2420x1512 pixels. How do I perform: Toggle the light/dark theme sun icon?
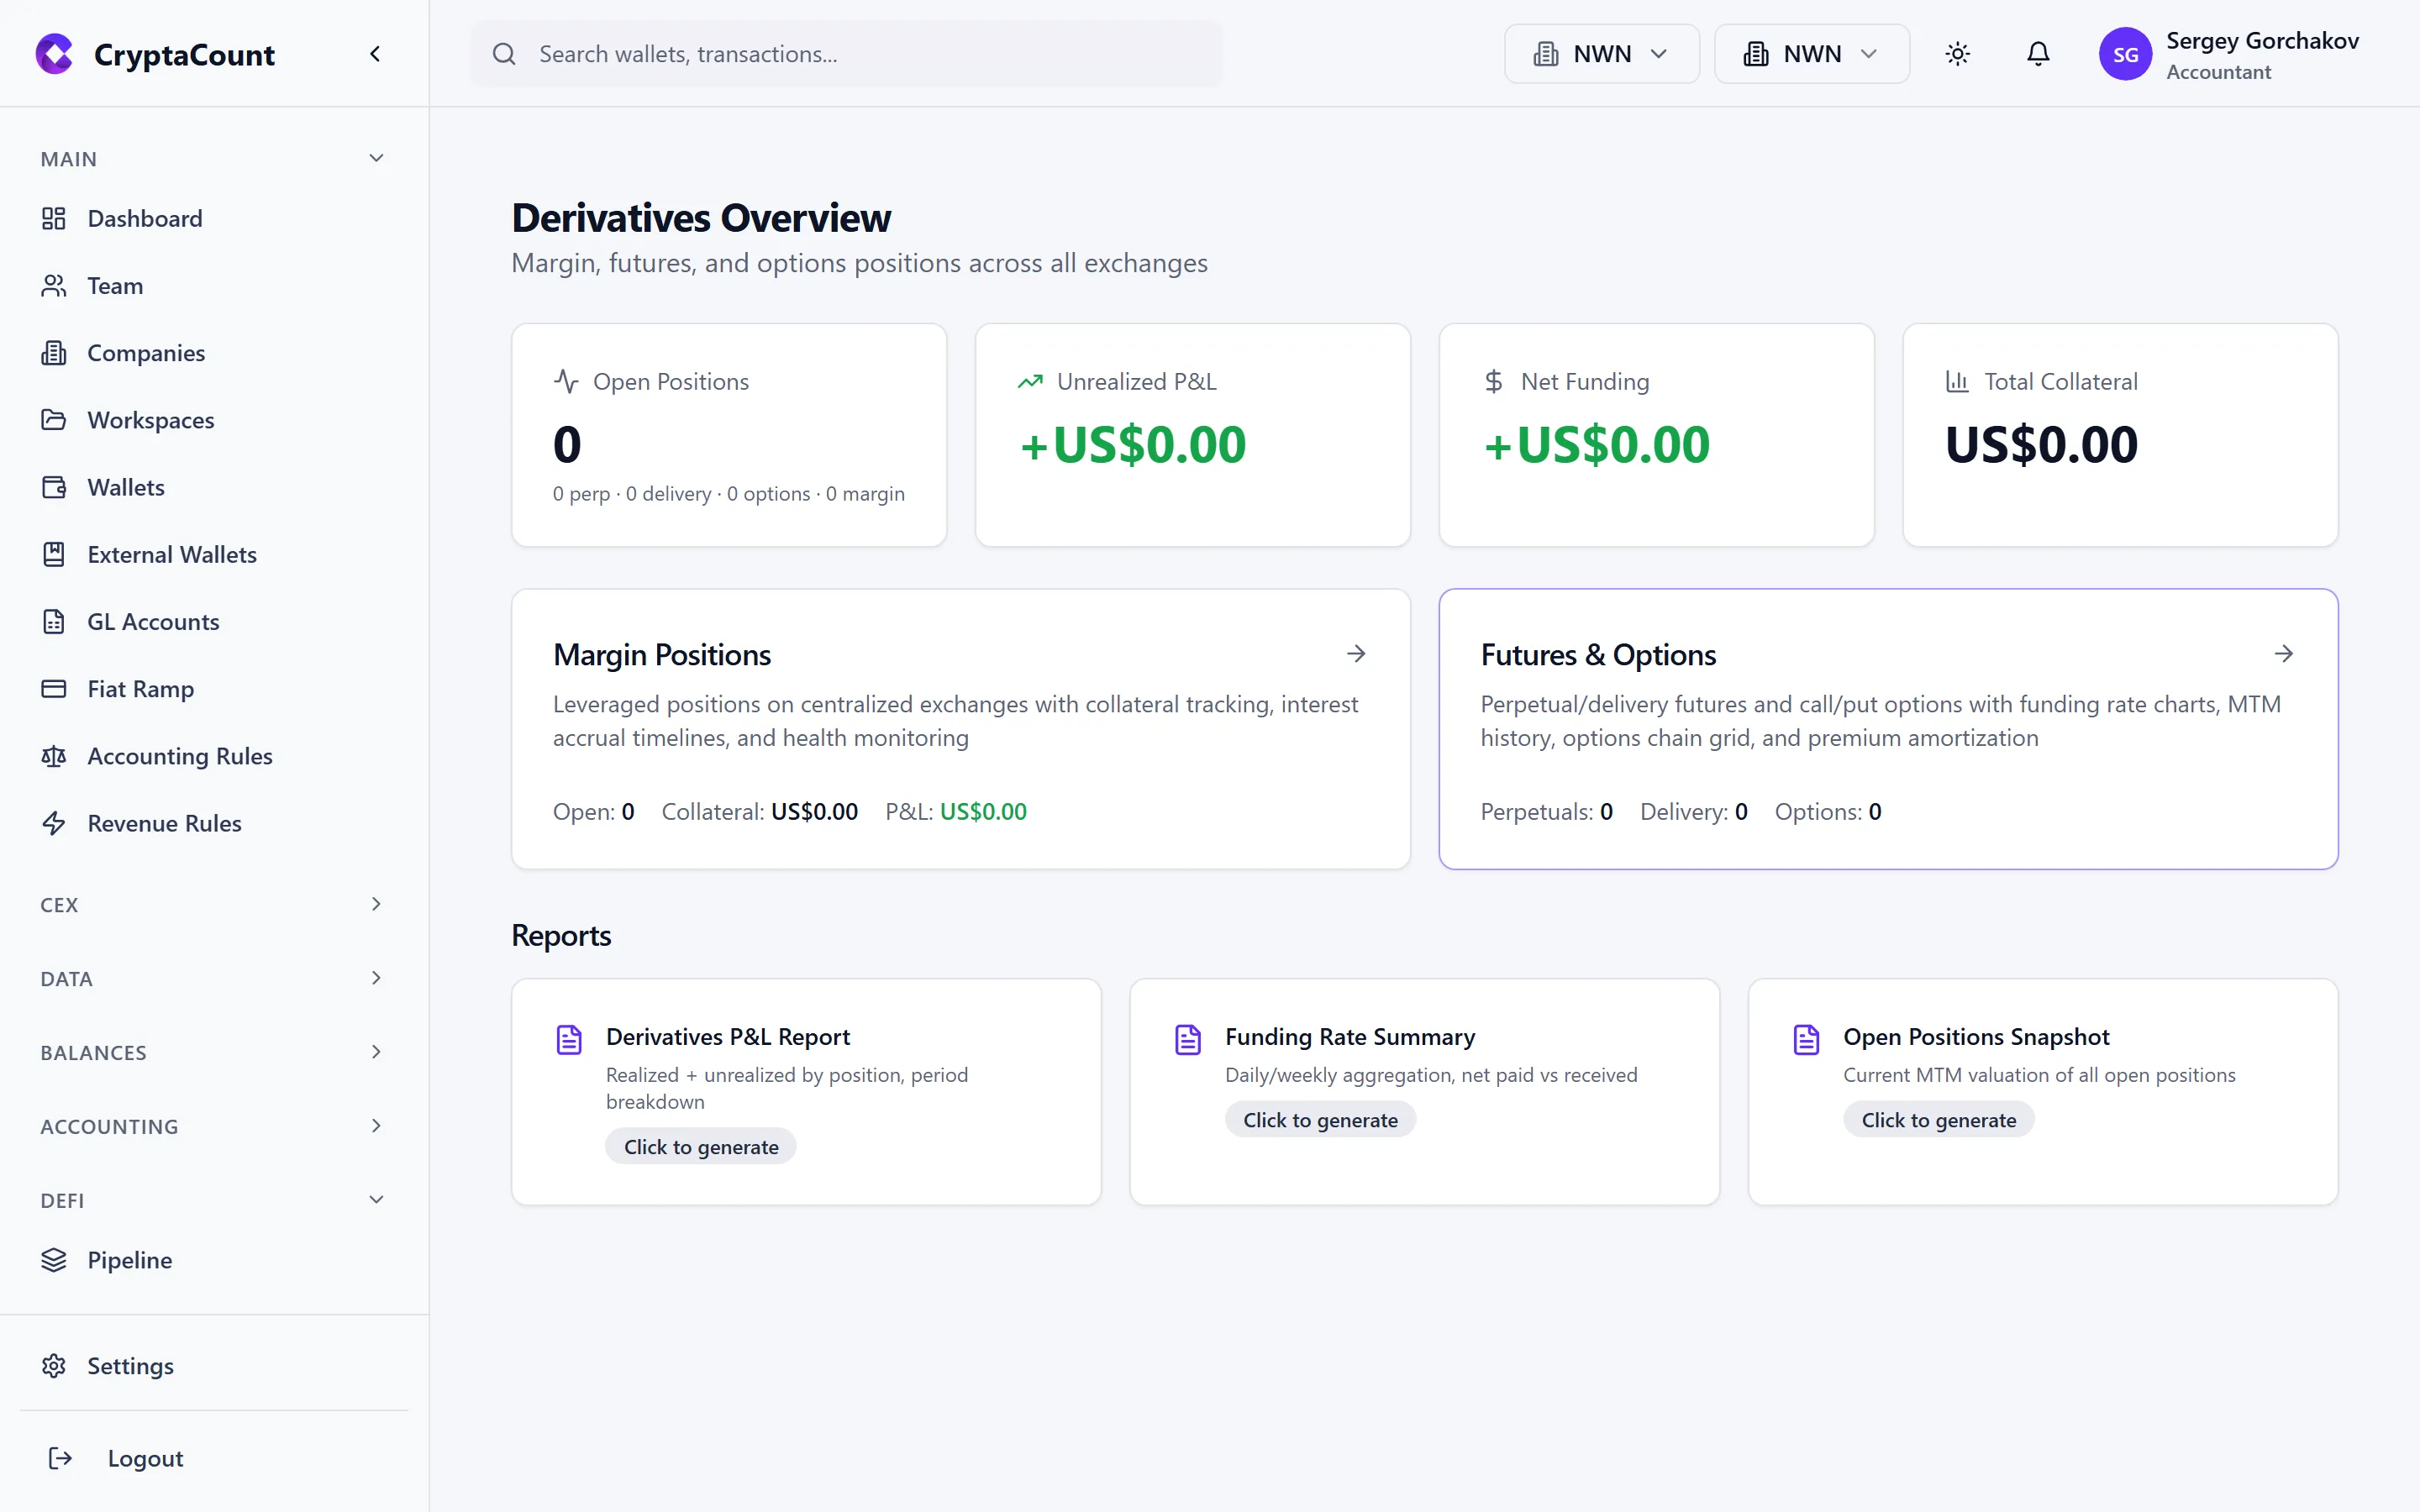coord(1957,54)
